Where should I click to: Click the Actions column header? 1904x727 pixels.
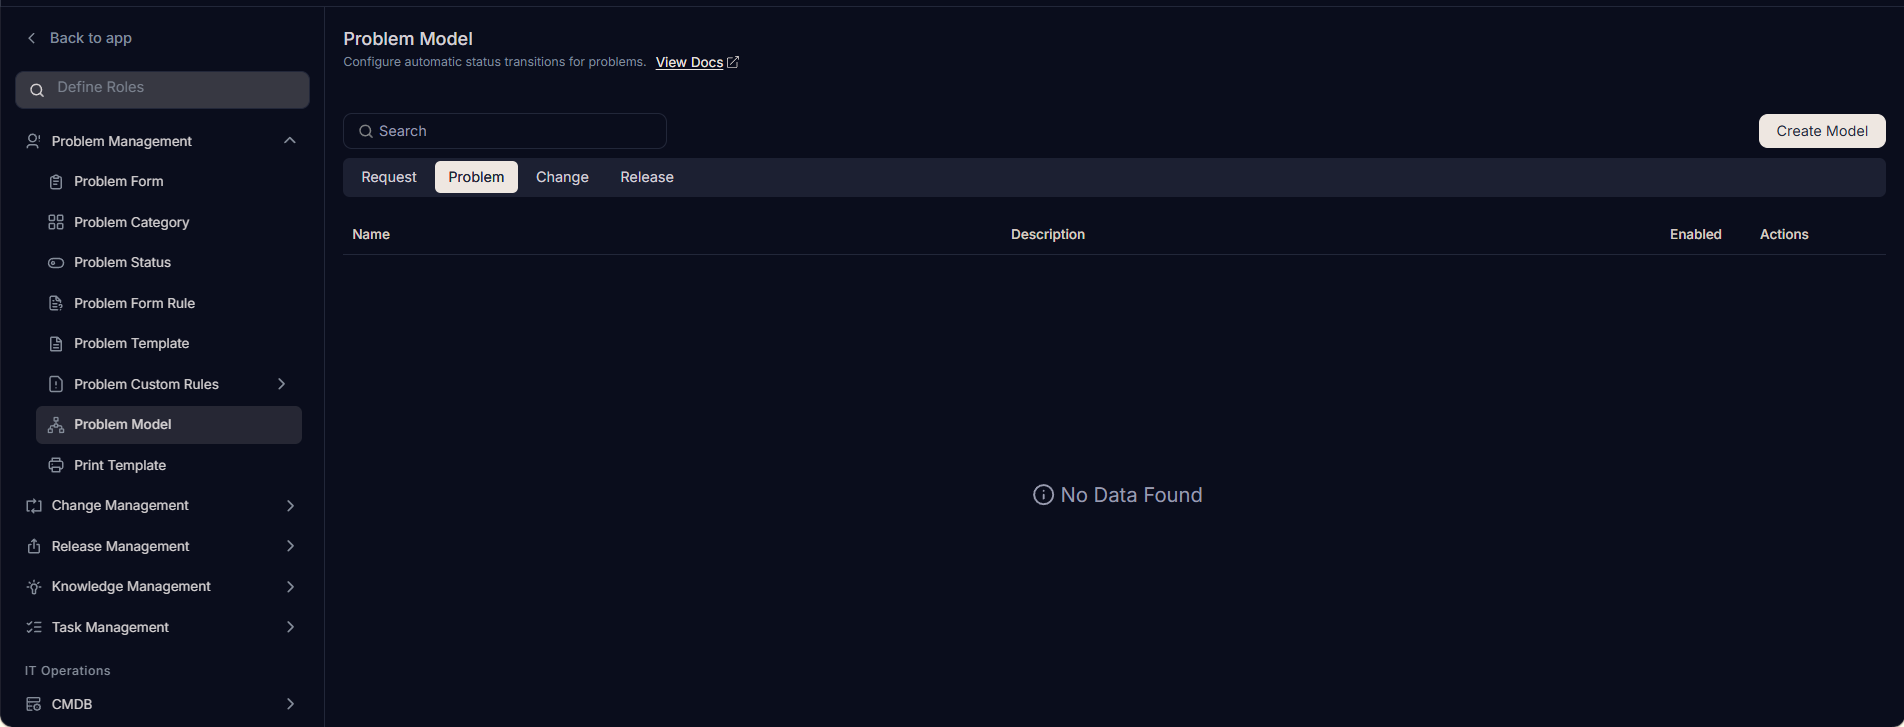pos(1784,234)
